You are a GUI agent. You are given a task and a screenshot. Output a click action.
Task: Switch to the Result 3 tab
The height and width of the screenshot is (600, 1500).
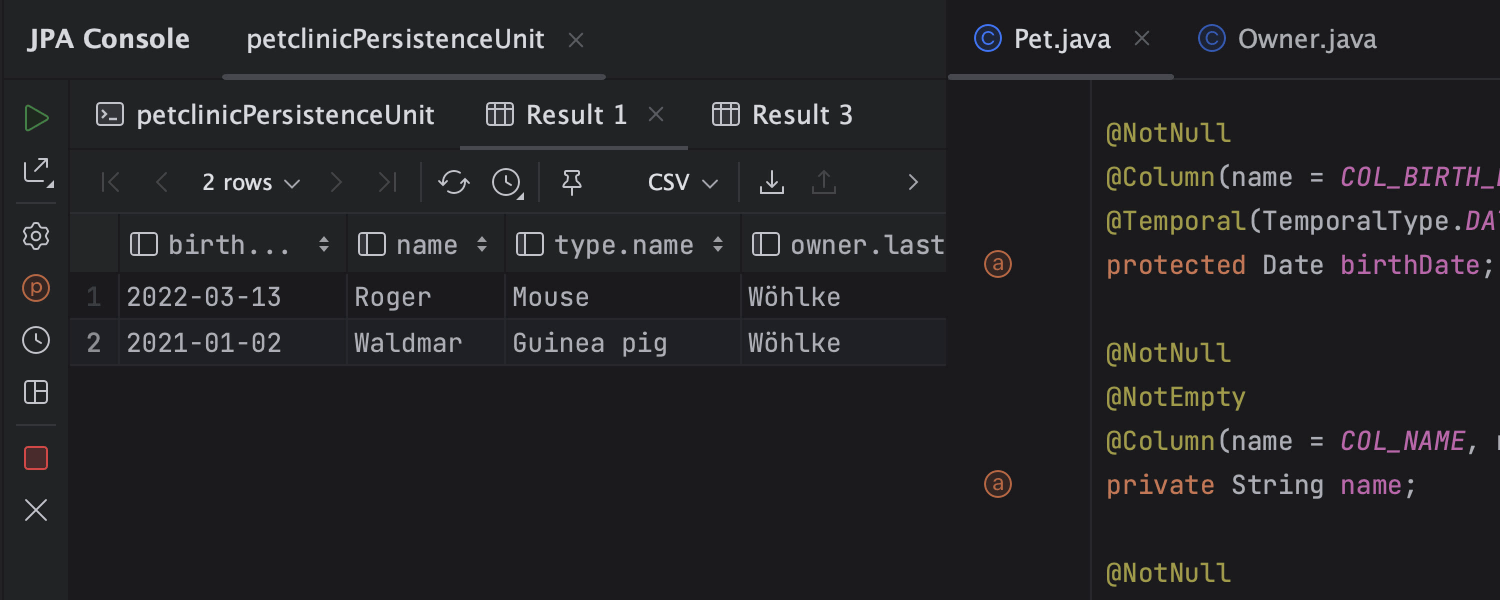point(782,115)
